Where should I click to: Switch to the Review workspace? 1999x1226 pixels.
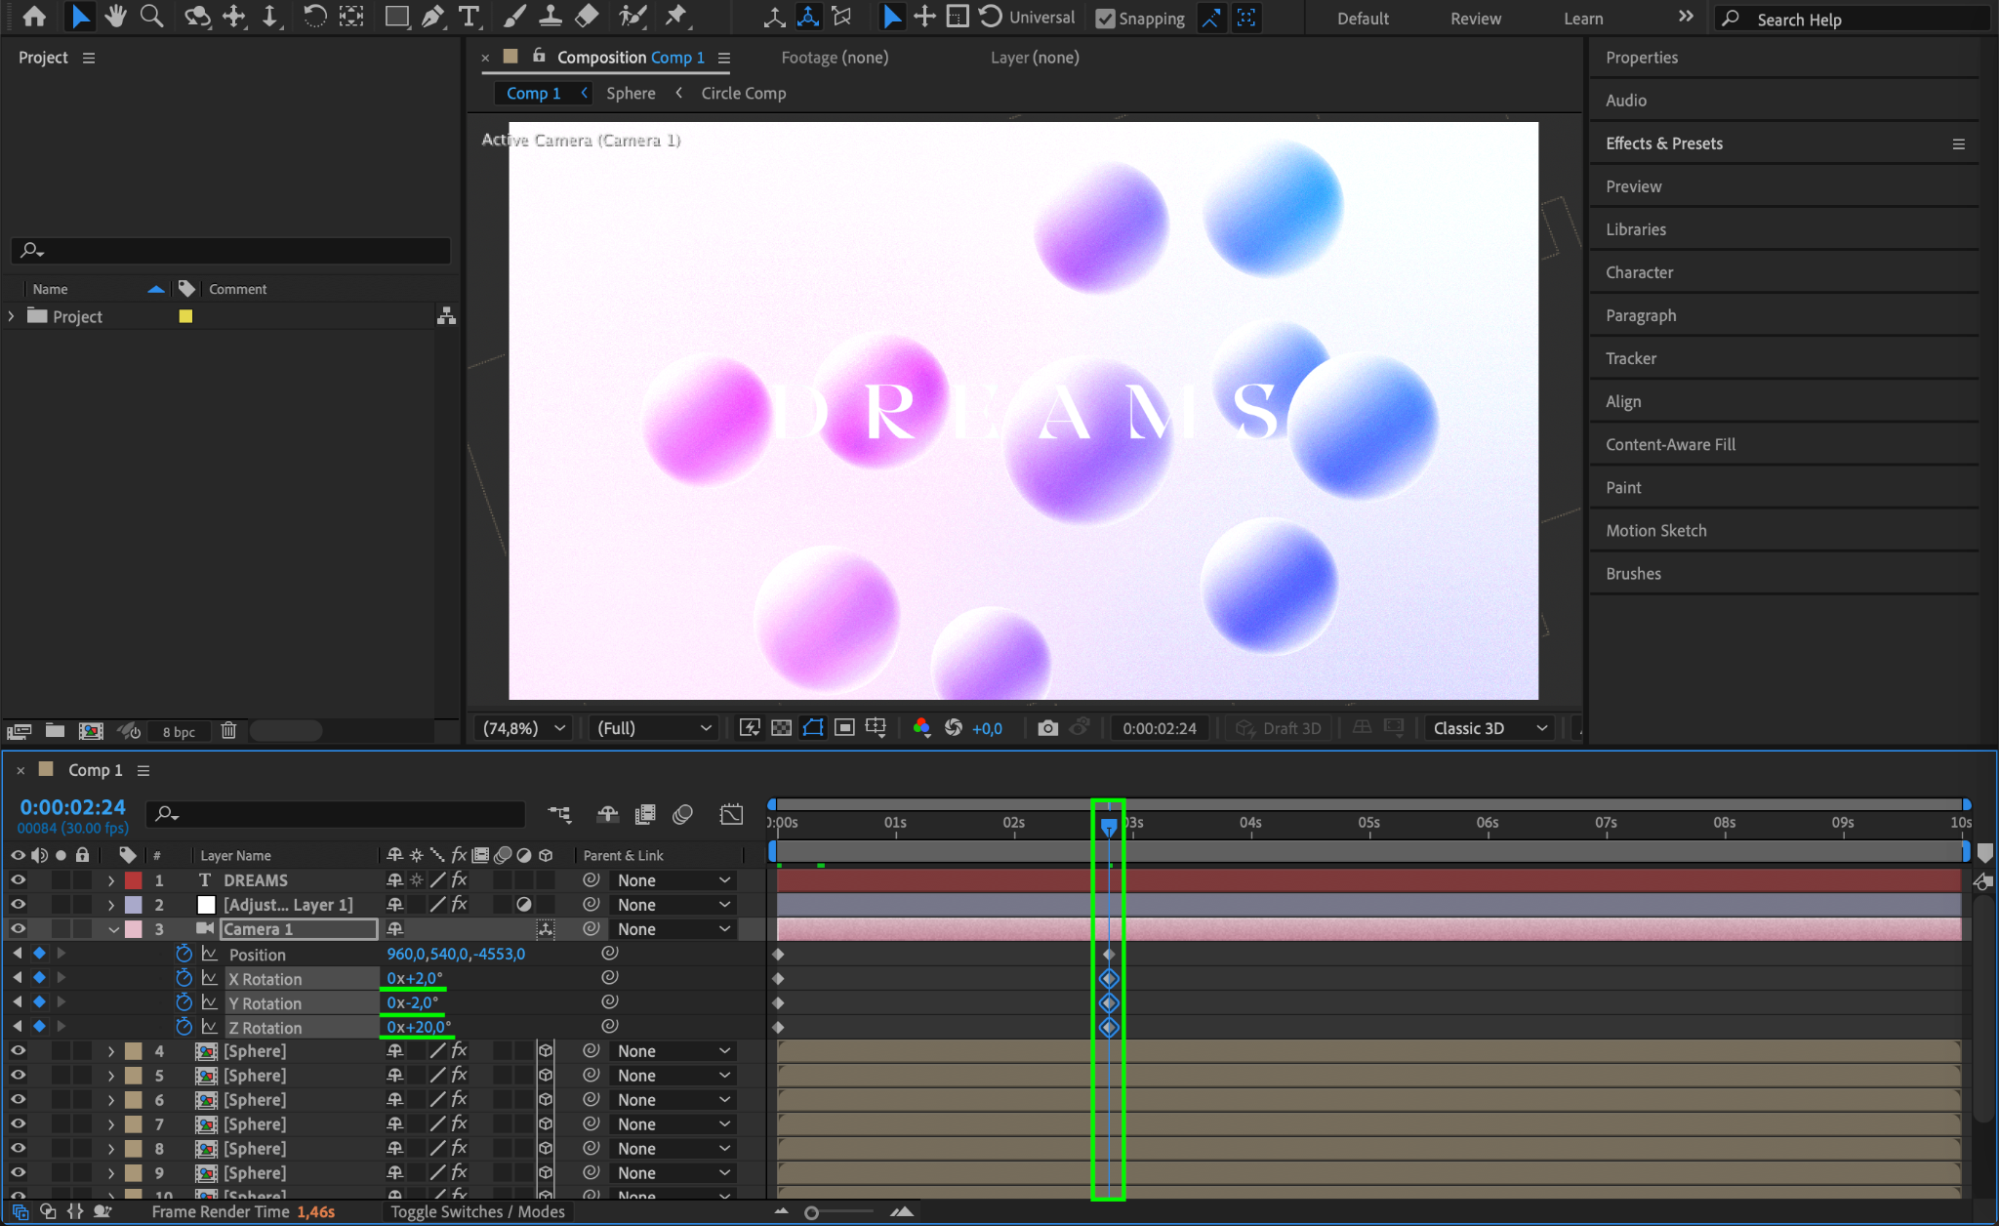pos(1475,18)
